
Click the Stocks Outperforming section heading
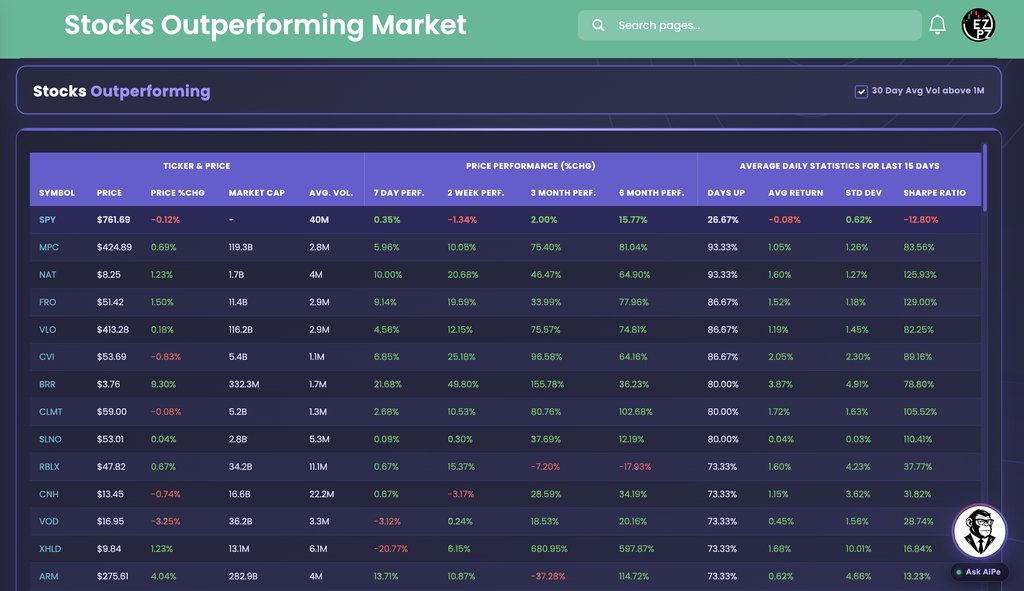(121, 91)
